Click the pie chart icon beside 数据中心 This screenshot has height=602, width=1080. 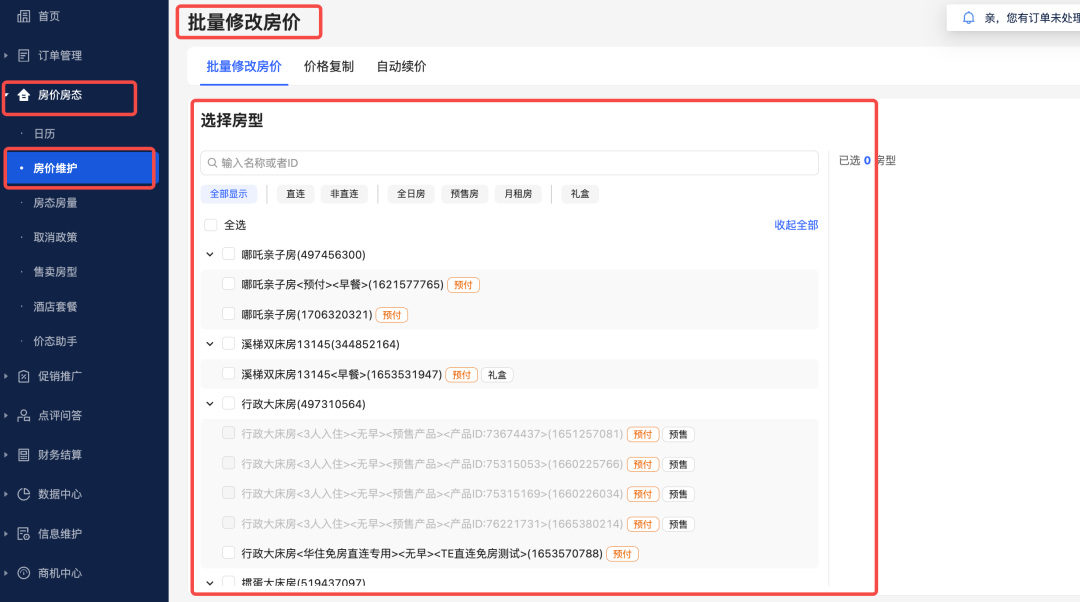24,494
